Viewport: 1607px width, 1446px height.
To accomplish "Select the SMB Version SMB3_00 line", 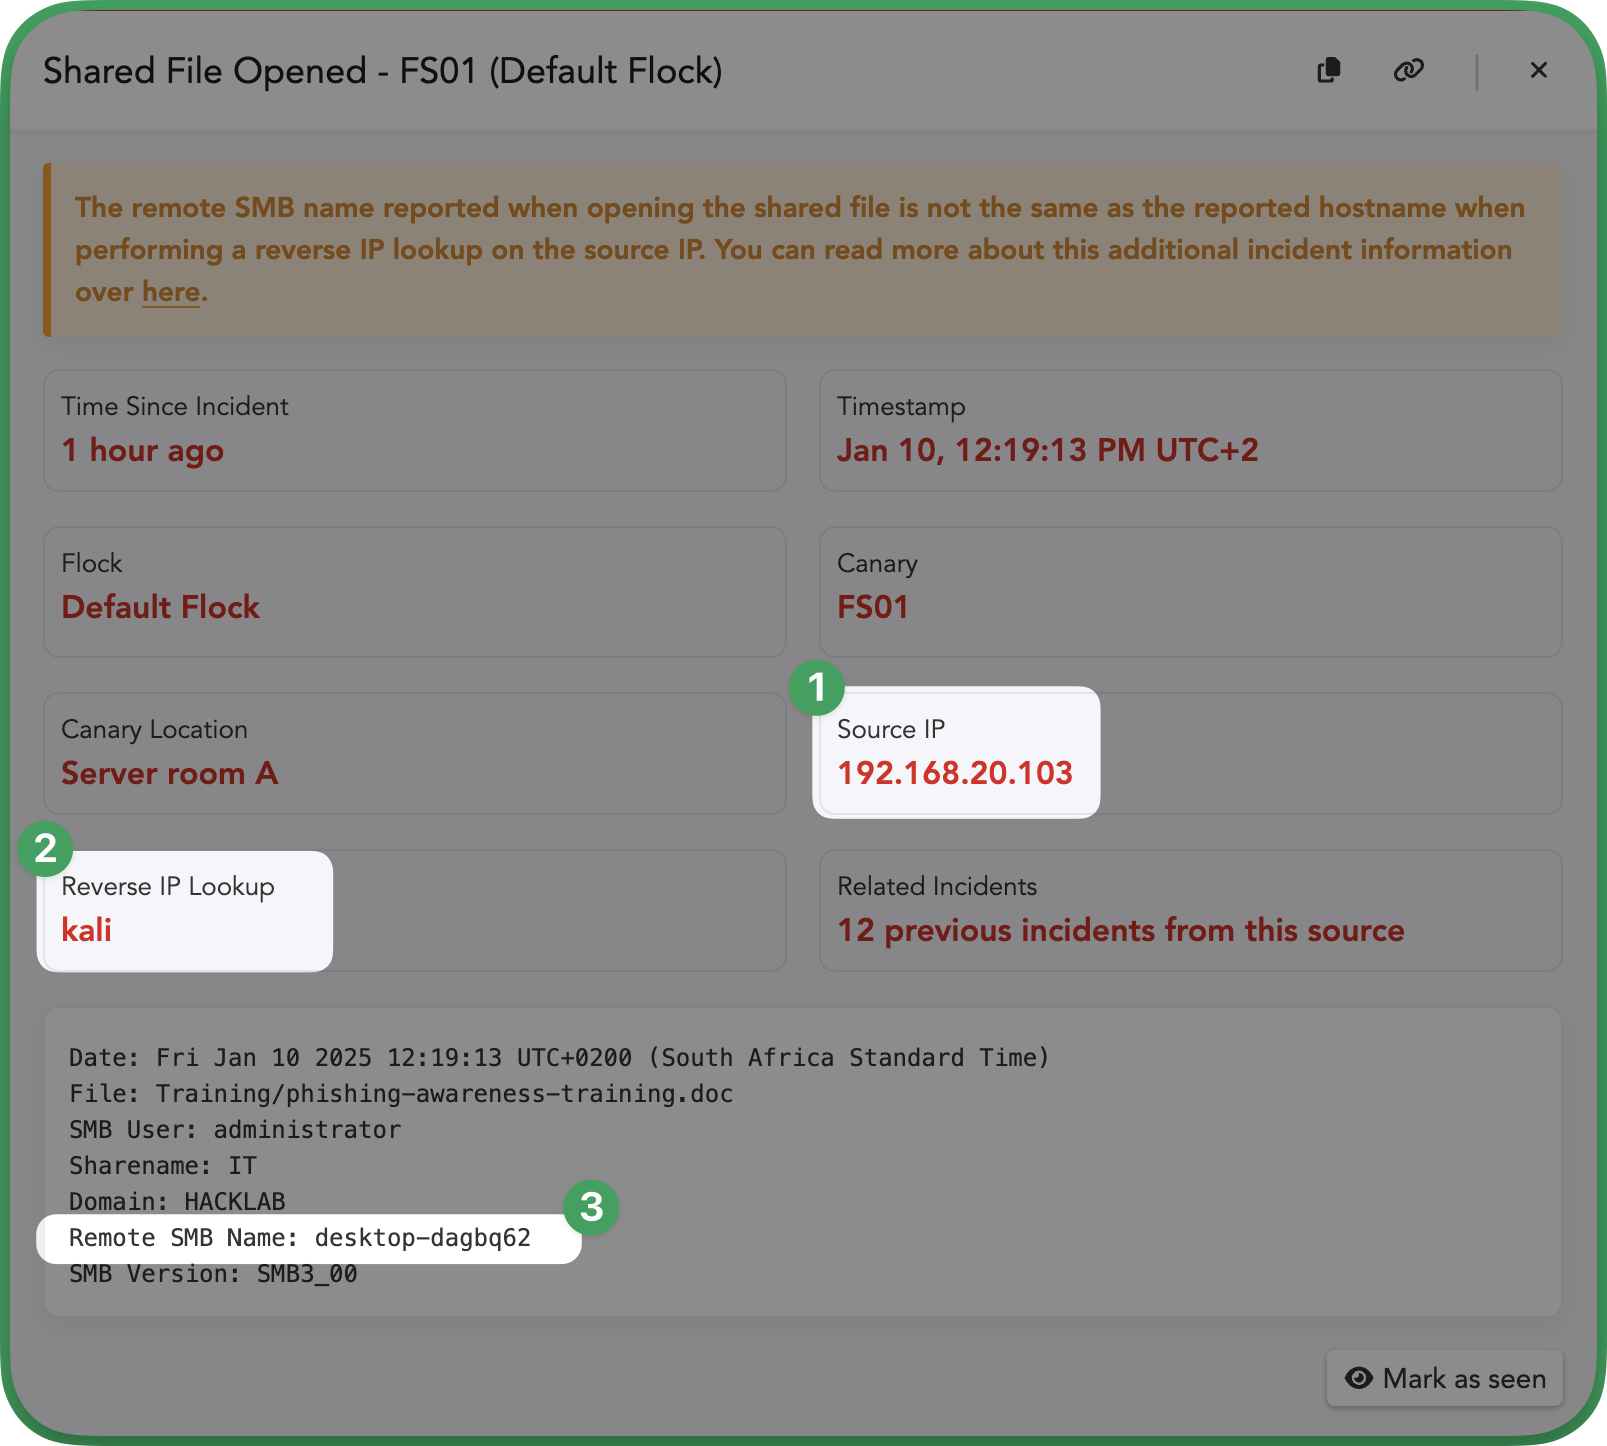I will [x=213, y=1274].
